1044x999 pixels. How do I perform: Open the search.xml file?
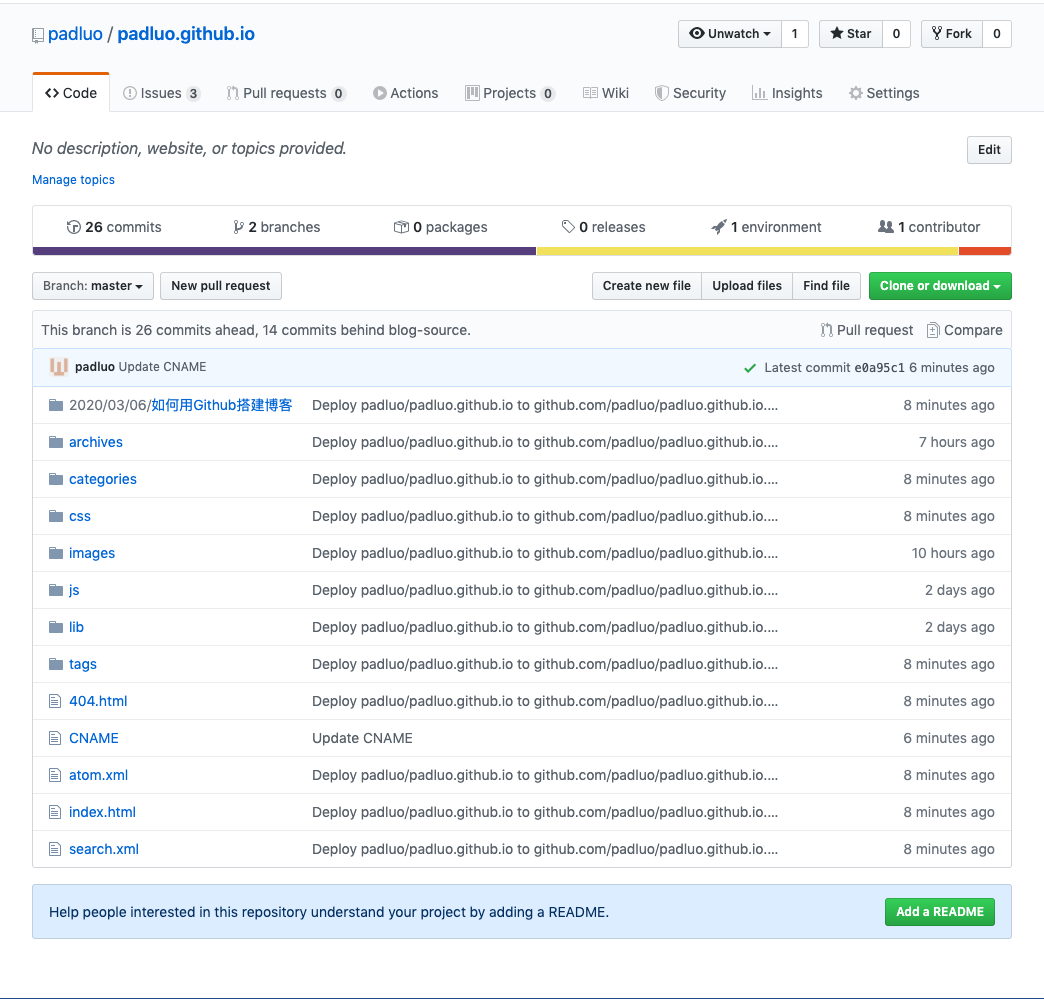[x=104, y=849]
